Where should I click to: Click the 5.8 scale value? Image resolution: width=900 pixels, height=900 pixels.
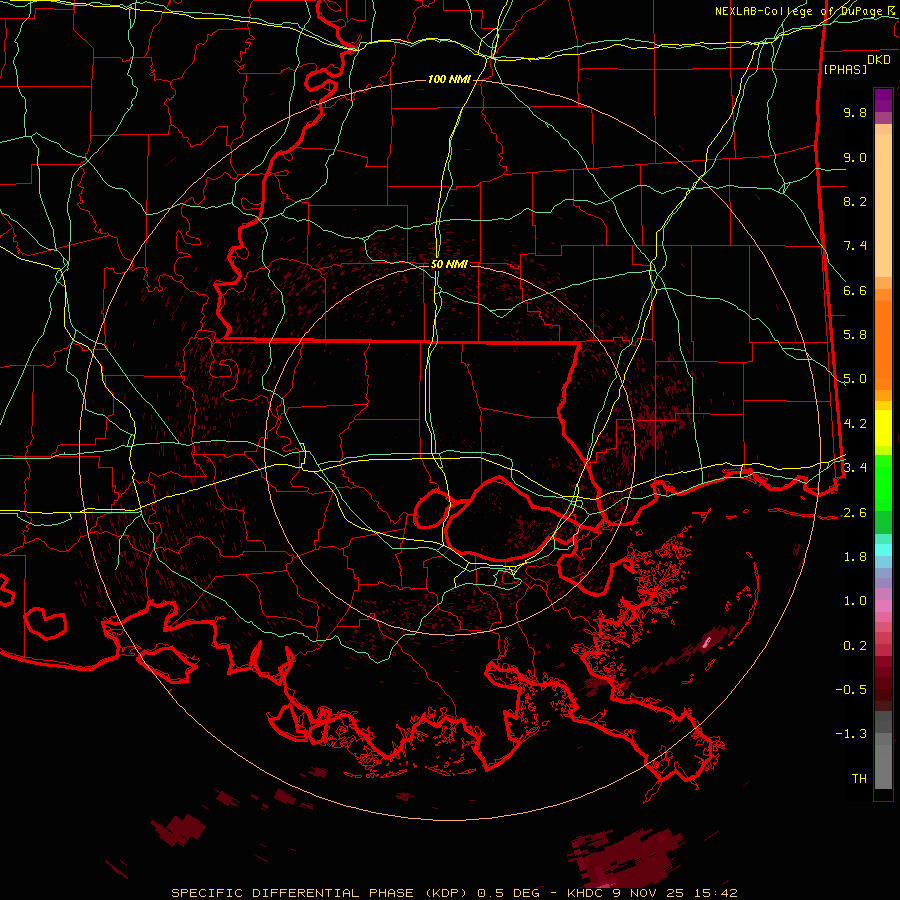(x=855, y=335)
